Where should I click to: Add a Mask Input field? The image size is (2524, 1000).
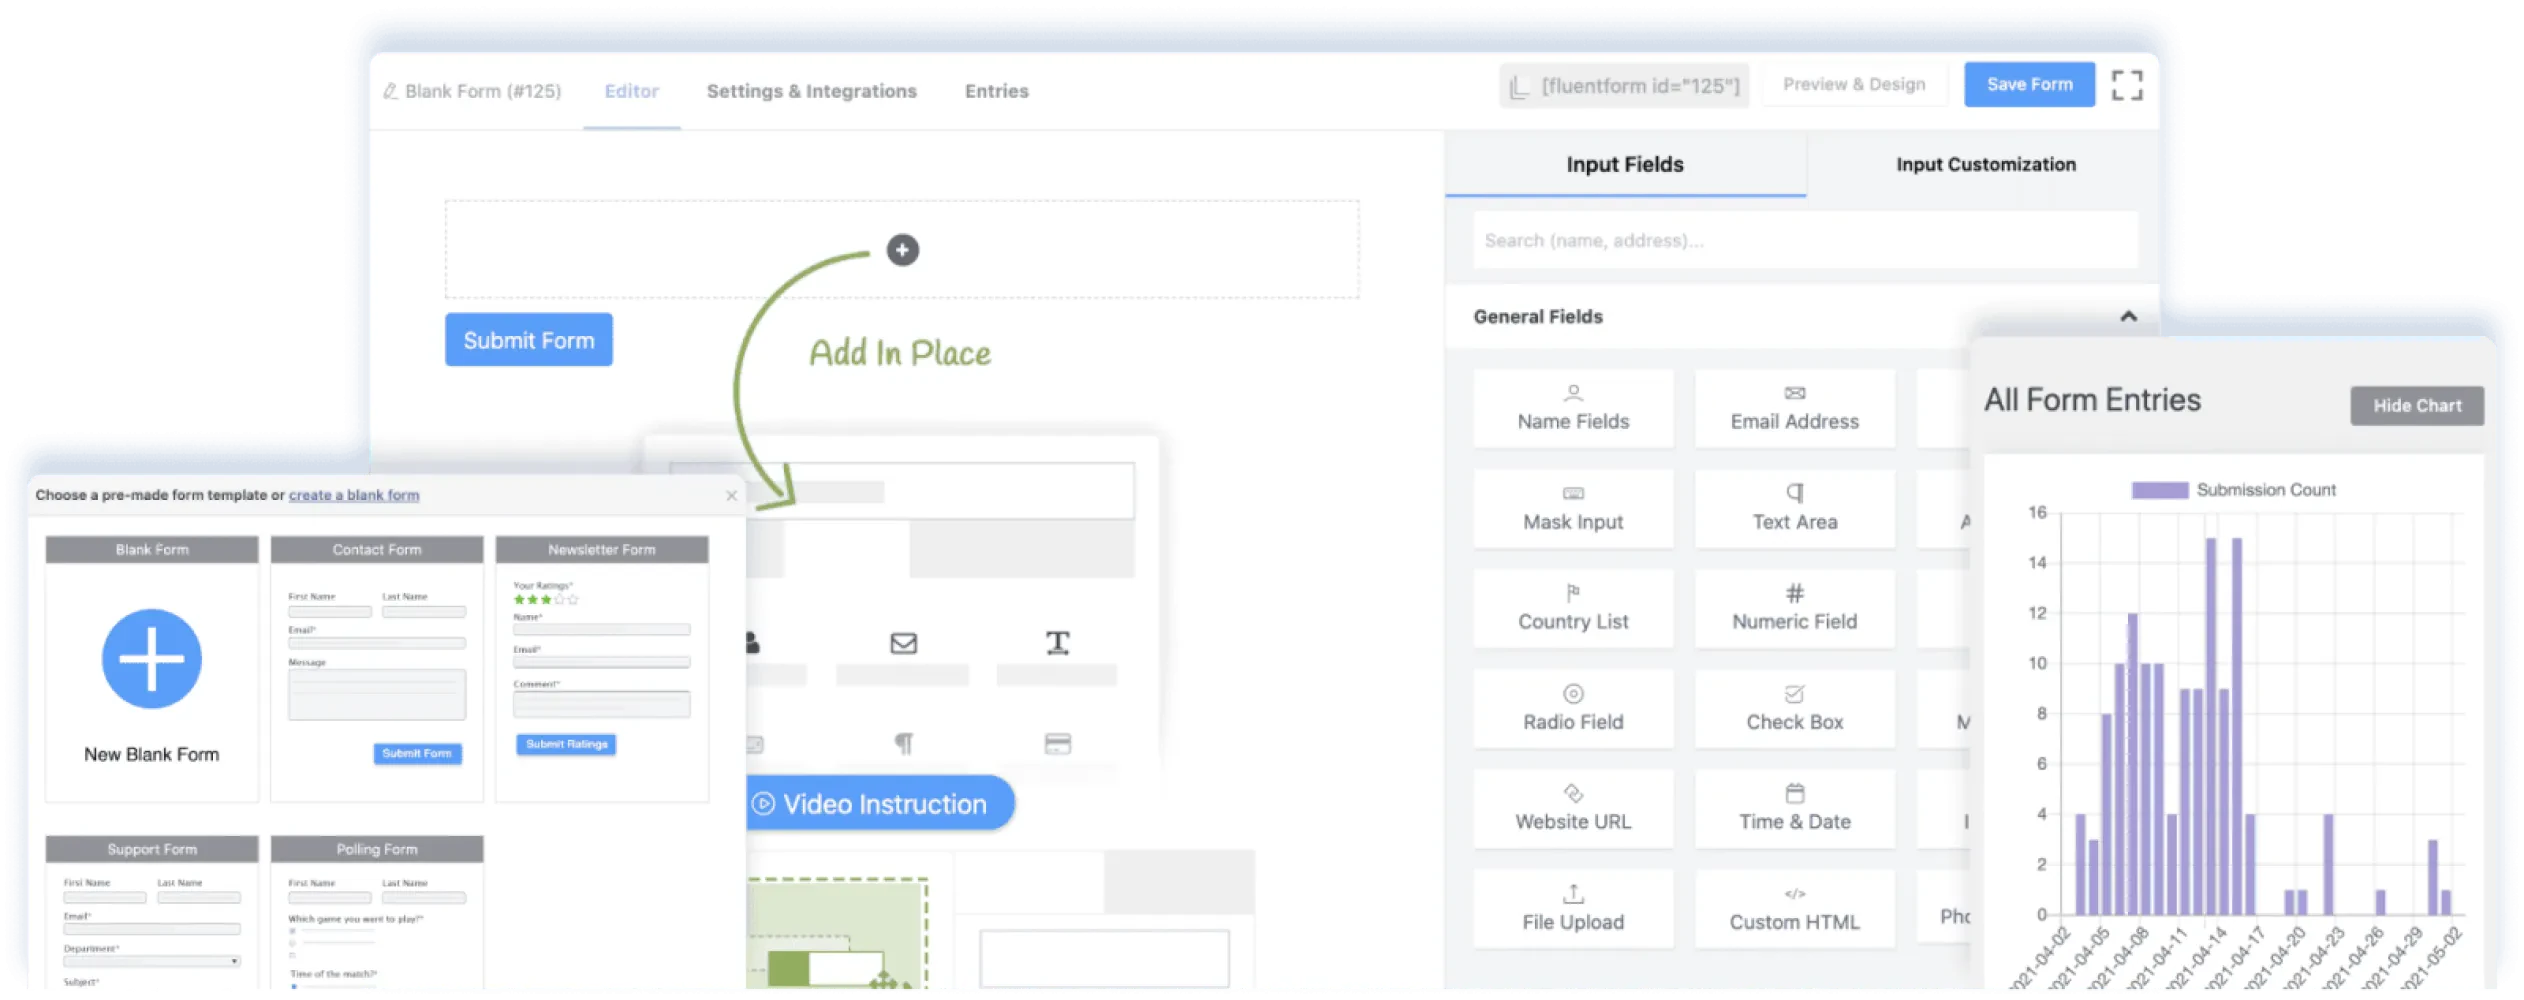(1573, 508)
